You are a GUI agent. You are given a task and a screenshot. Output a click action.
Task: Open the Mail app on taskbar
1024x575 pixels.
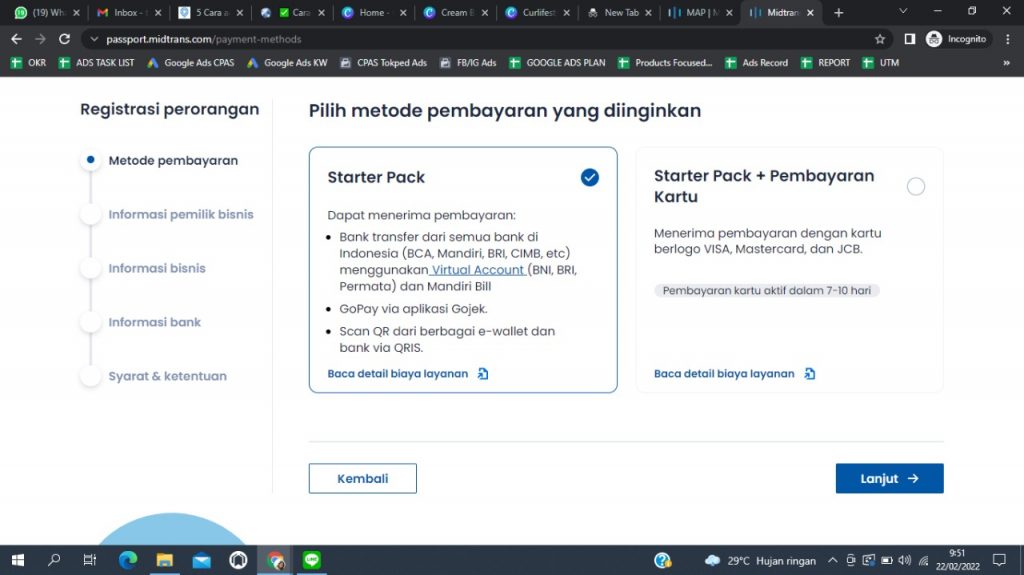coord(202,560)
